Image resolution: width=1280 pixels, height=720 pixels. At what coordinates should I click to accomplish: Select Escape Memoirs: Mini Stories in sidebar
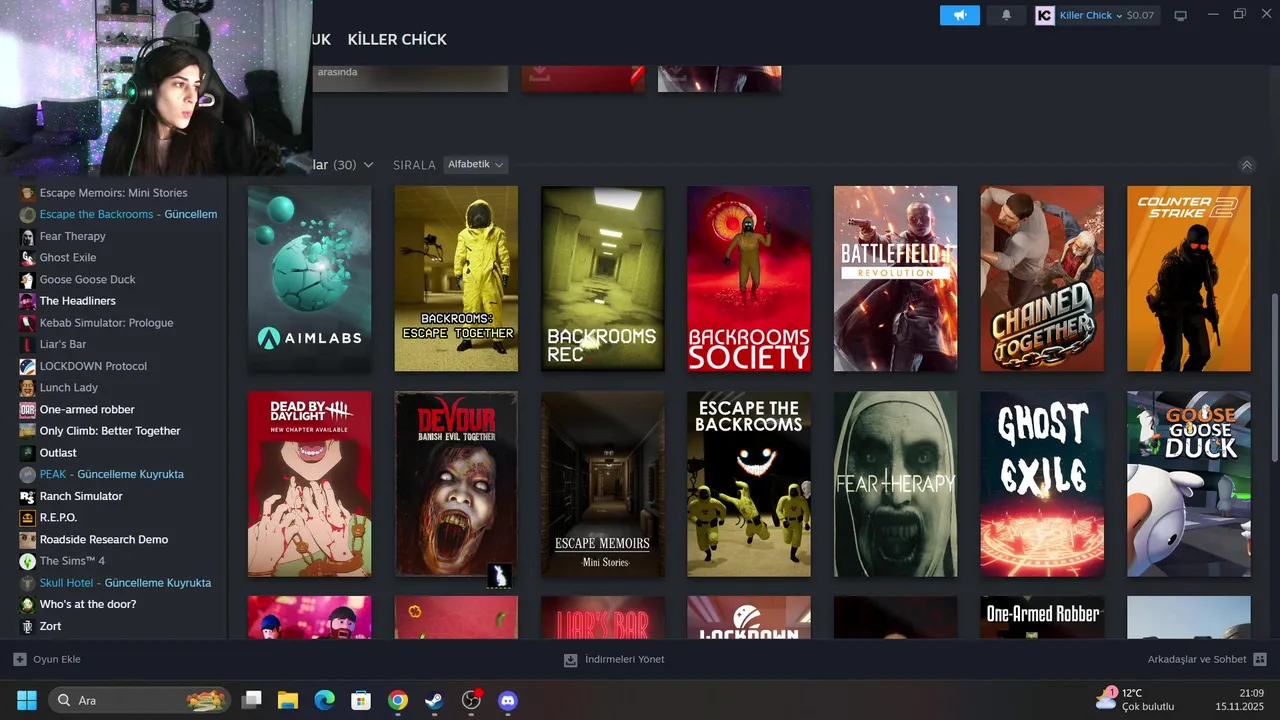[113, 193]
